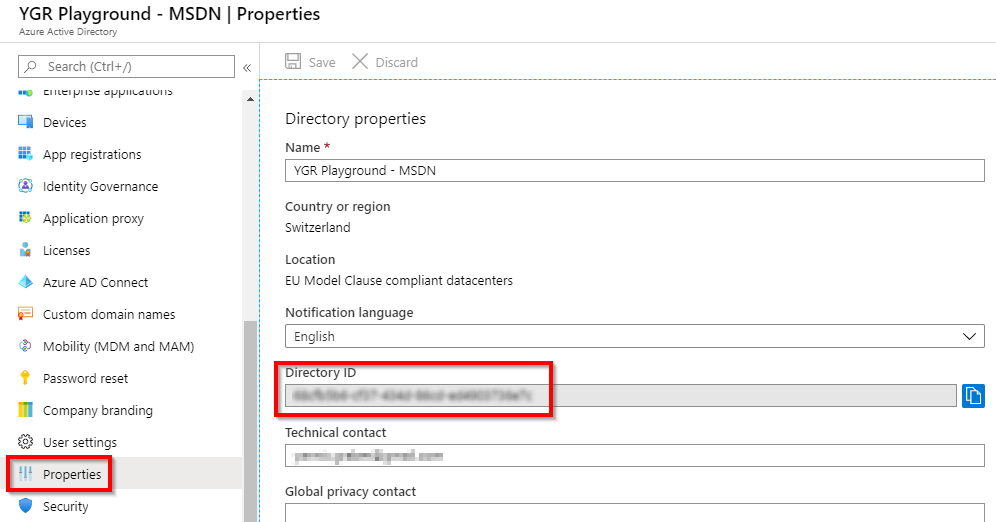
Task: Click the sidebar scroll up arrow
Action: pos(250,99)
